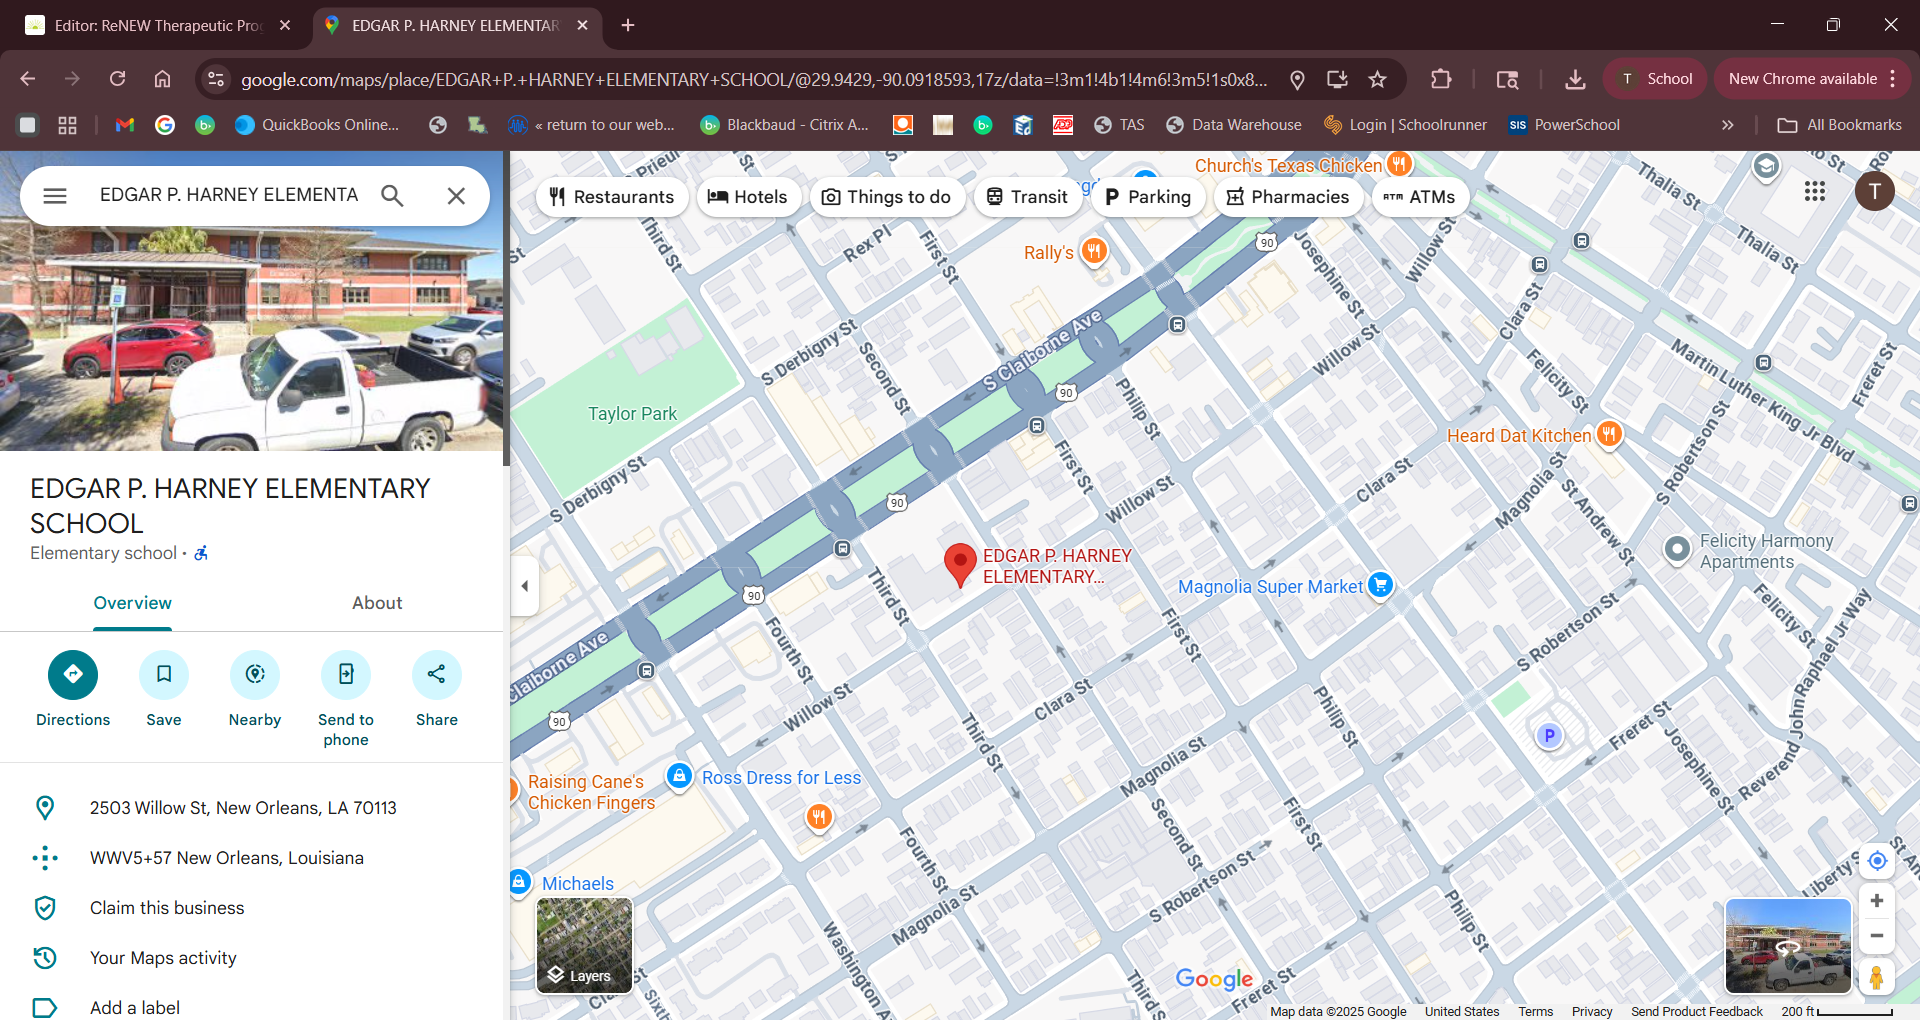Click the parking P marker on map
Screen dimensions: 1920x1020
pyautogui.click(x=1549, y=736)
